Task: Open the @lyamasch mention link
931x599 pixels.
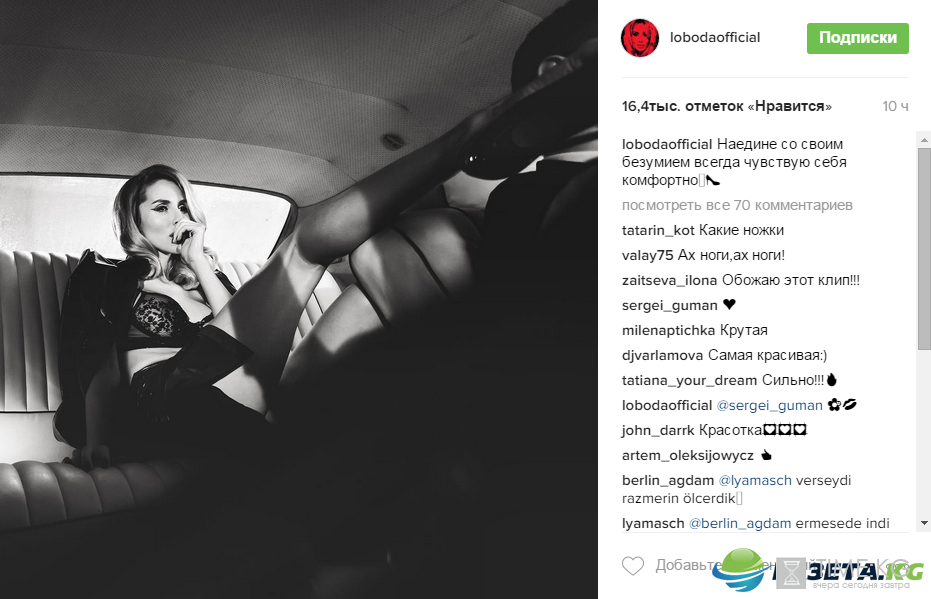Action: tap(755, 480)
